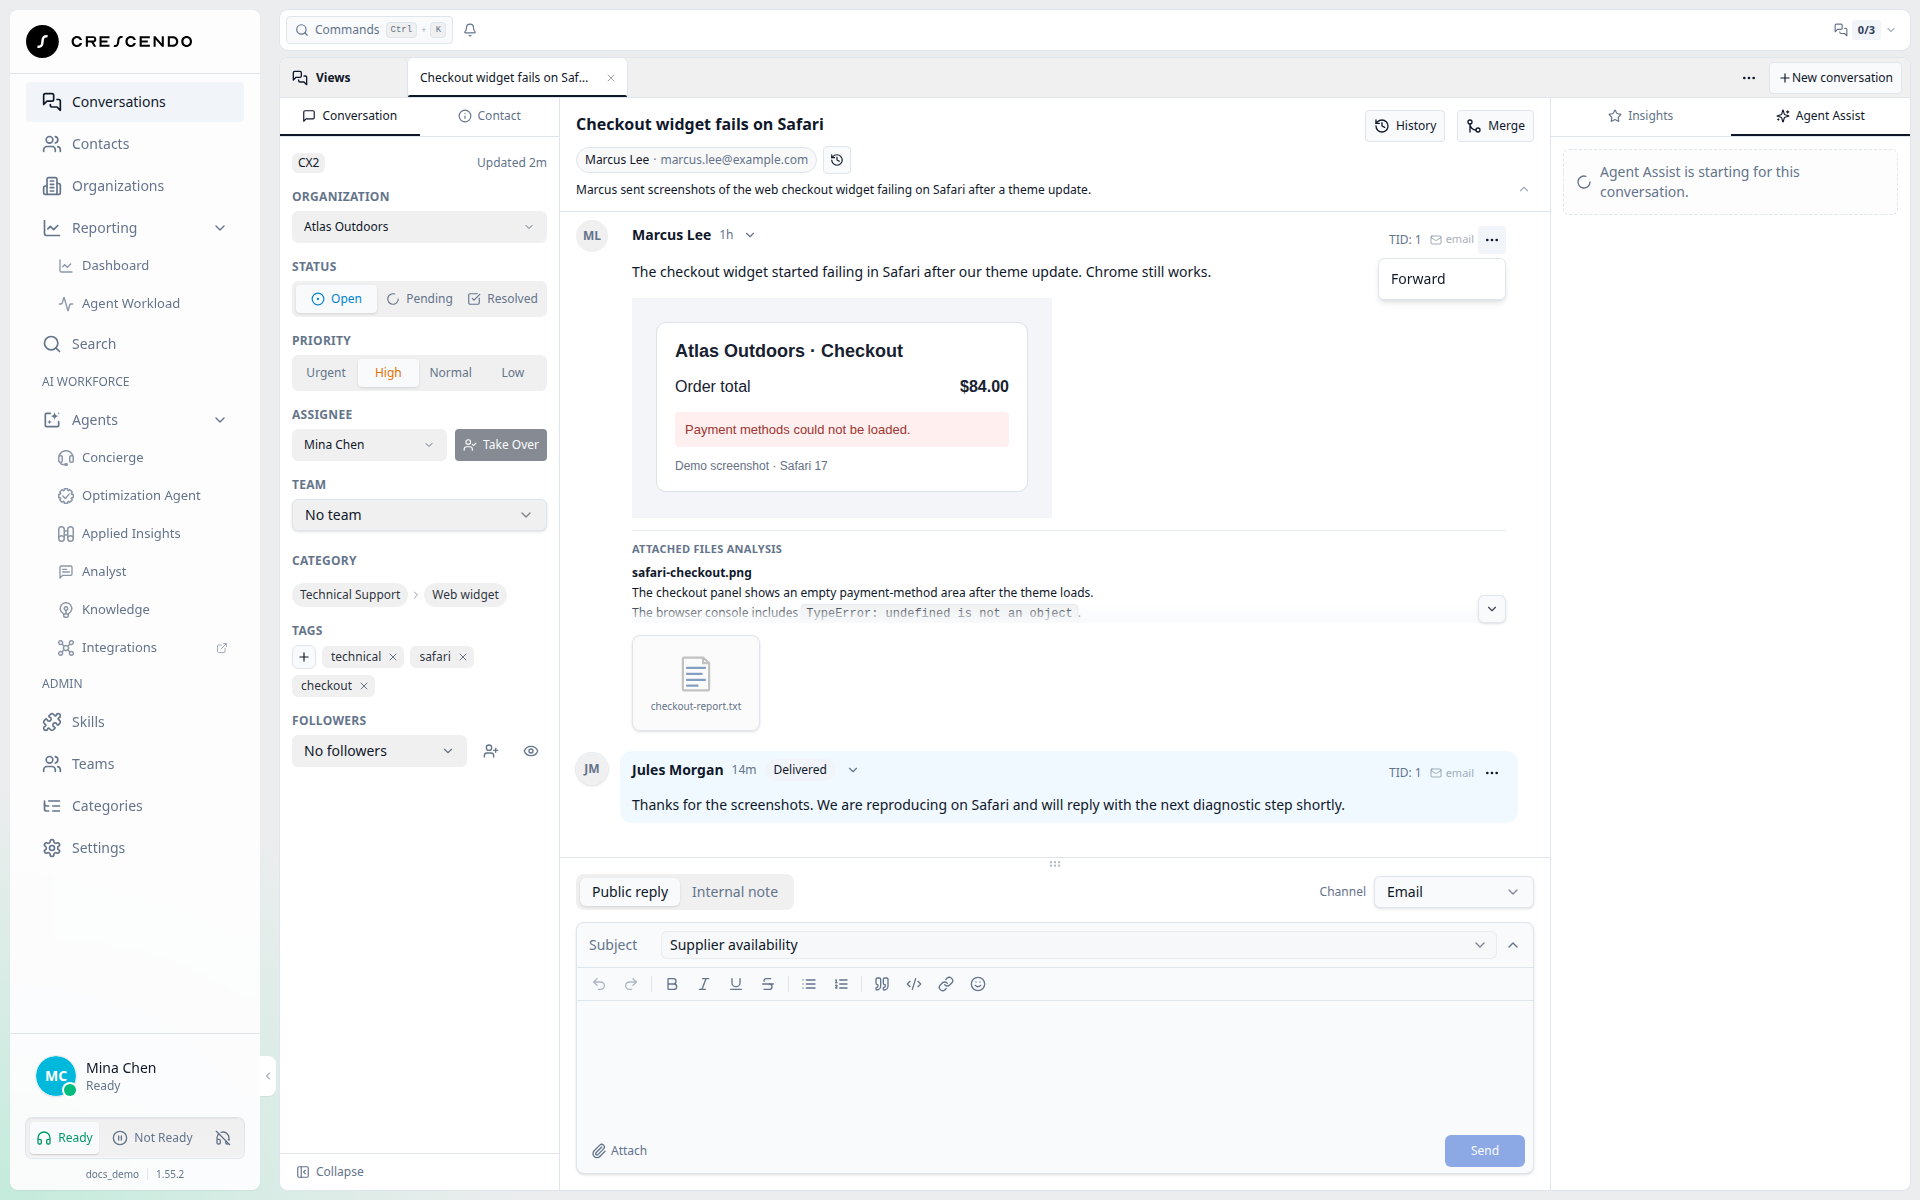This screenshot has height=1200, width=1920.
Task: Remove the technical tag
Action: pos(393,657)
